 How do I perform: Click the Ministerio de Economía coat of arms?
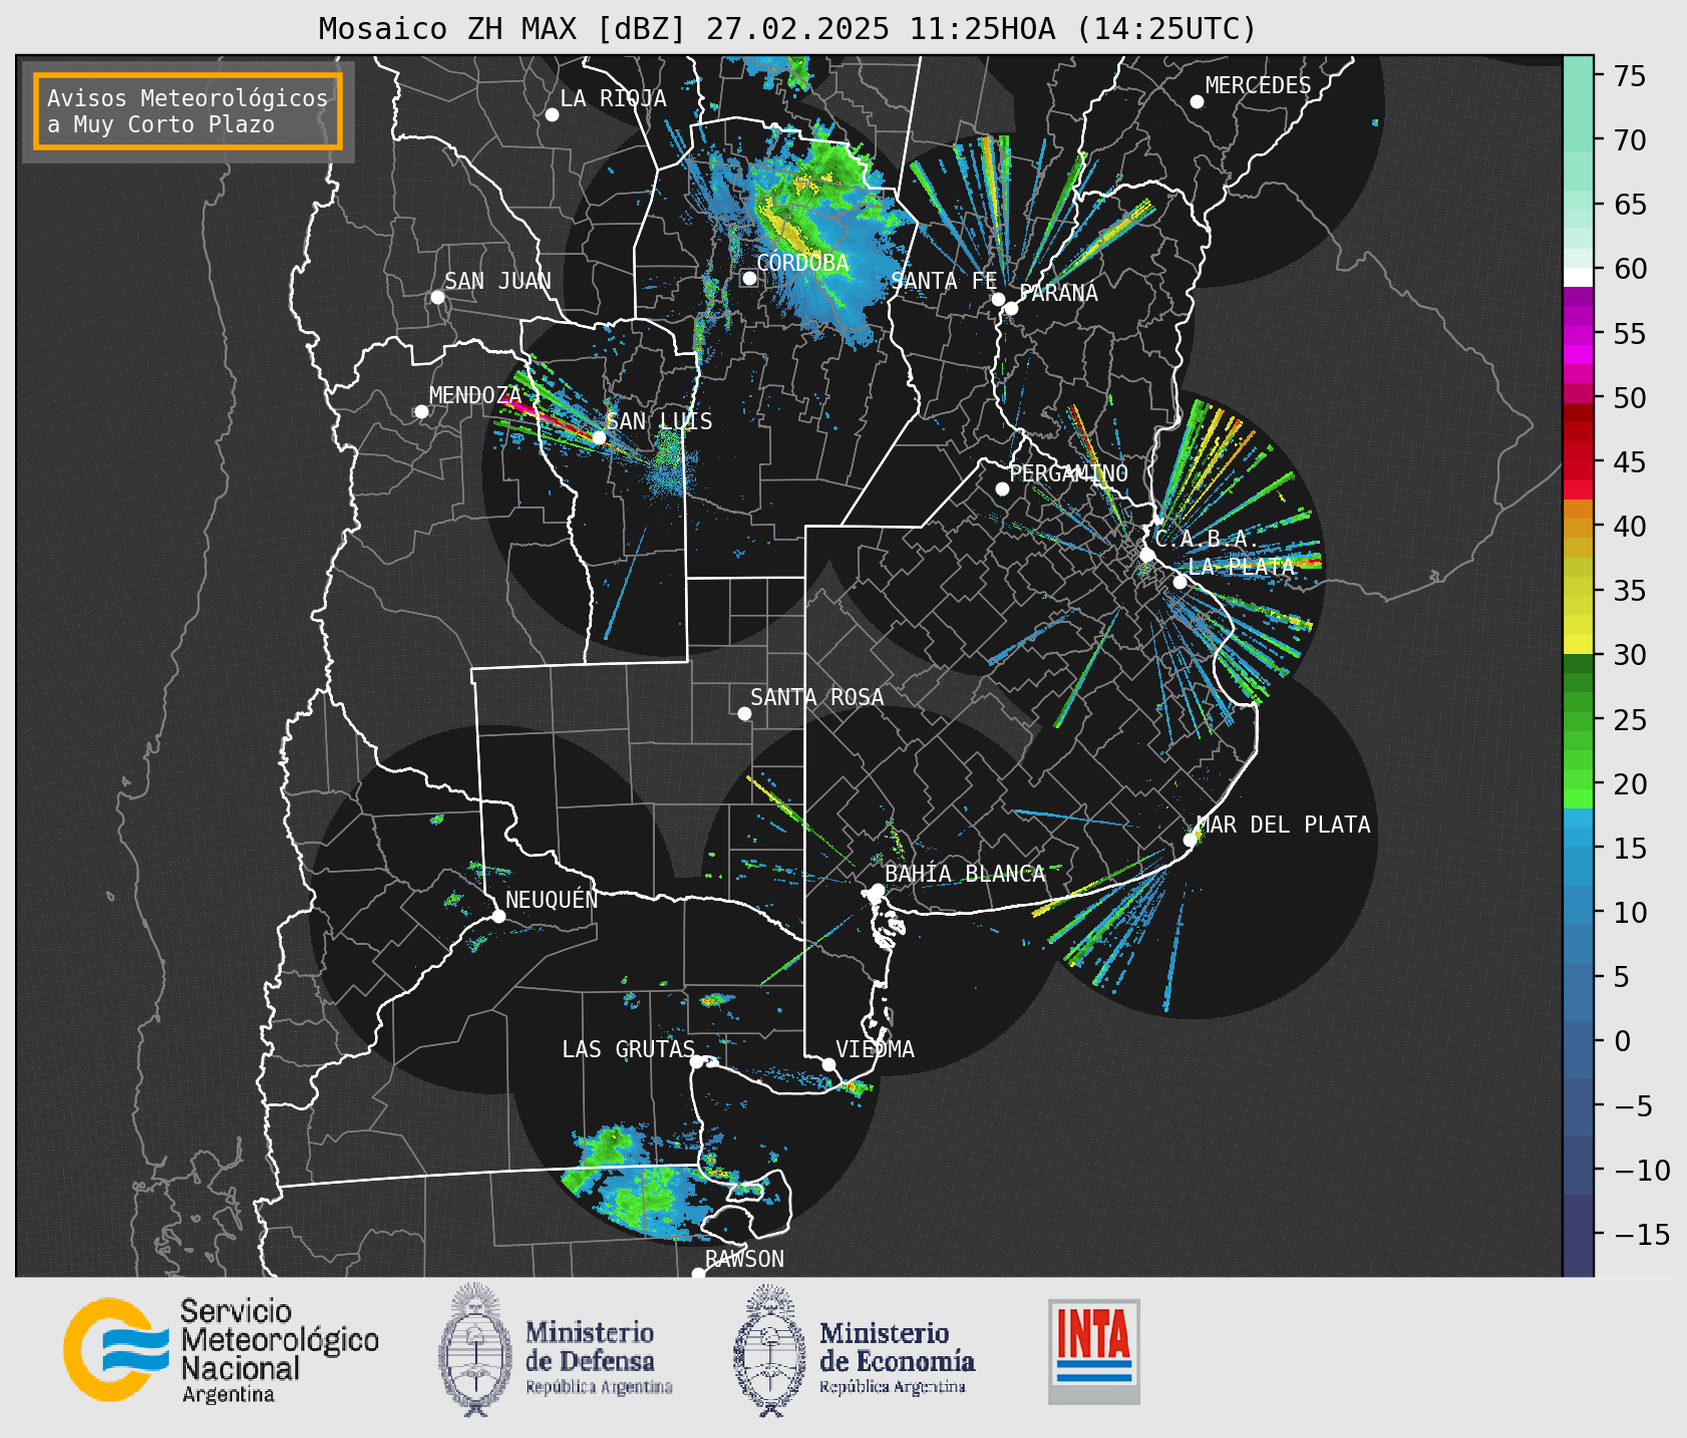tap(770, 1350)
